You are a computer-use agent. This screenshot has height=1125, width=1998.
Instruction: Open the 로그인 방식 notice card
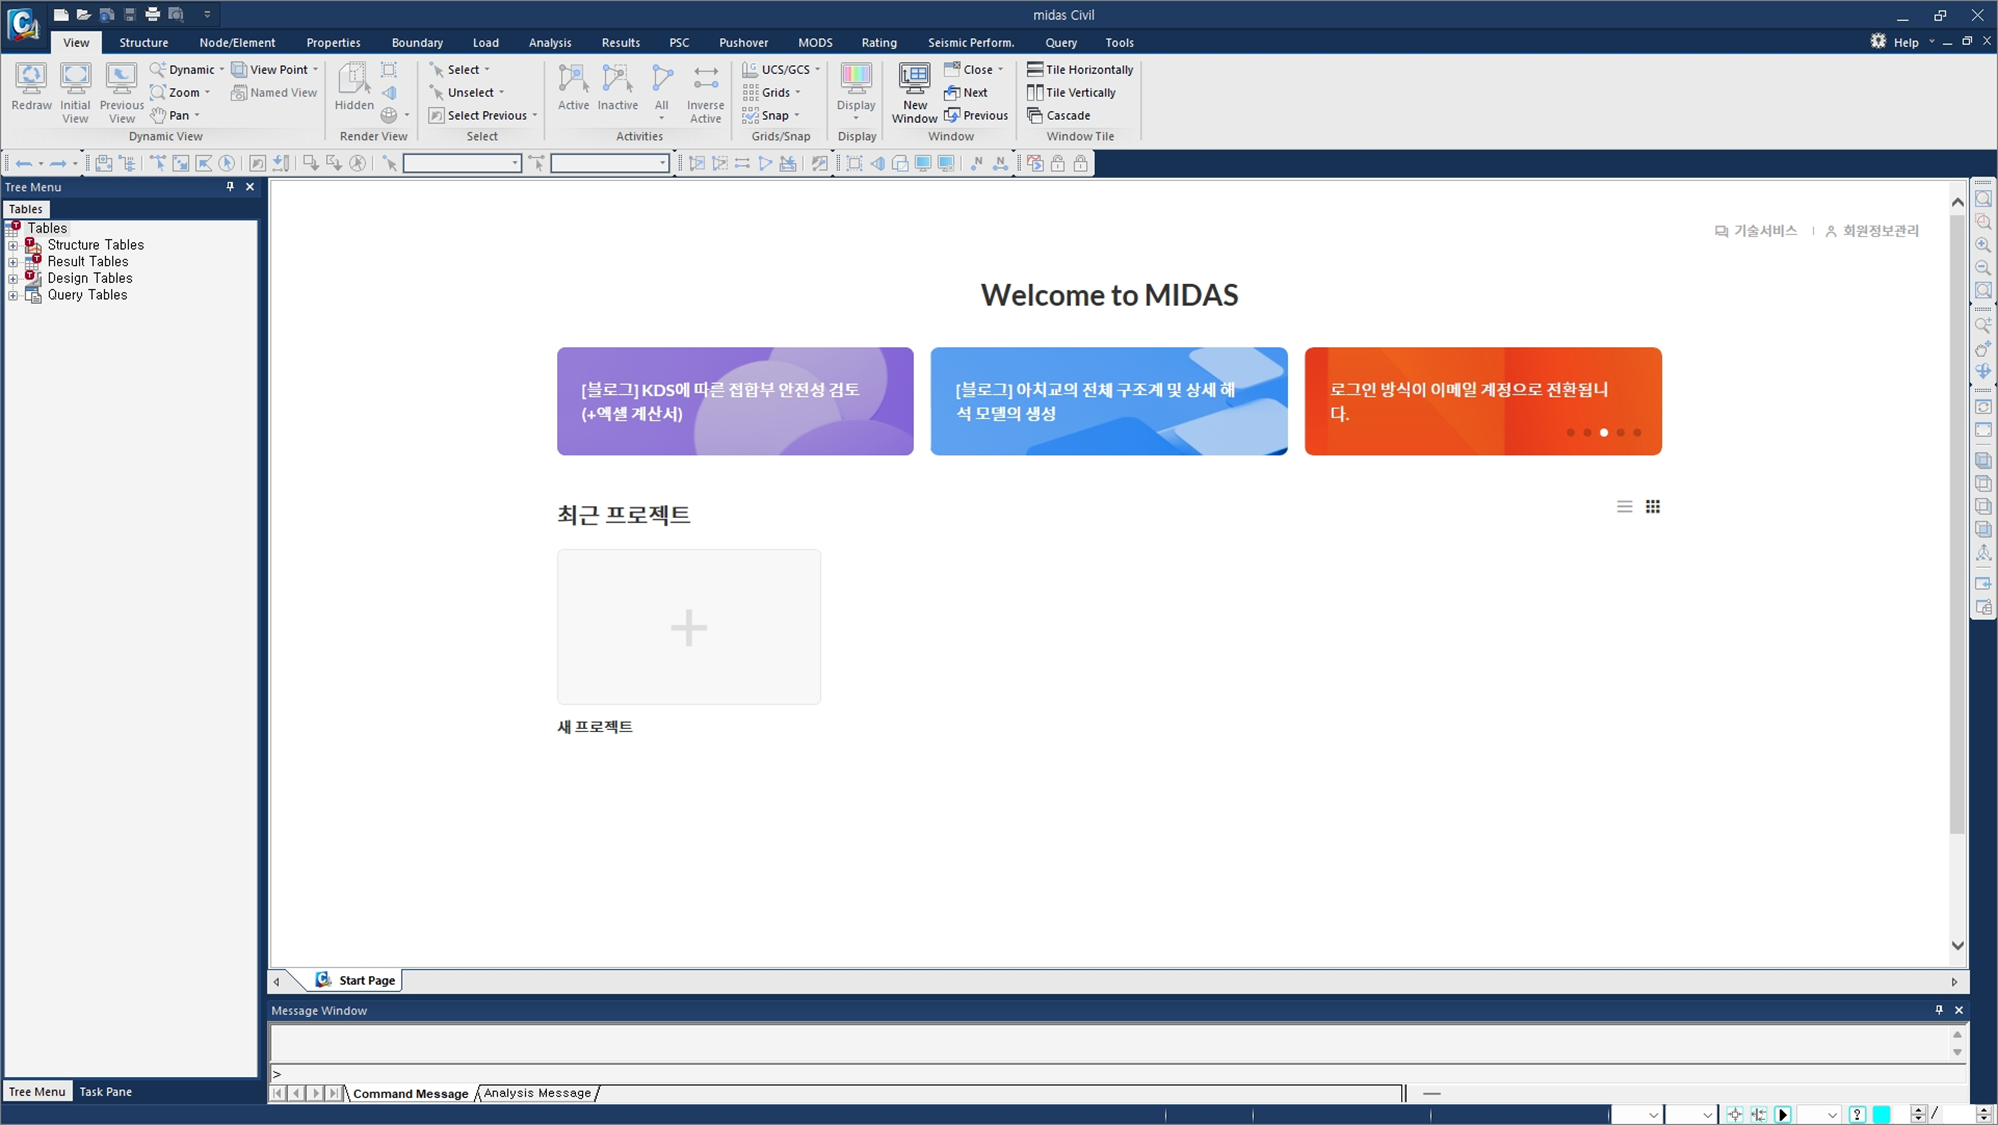(1483, 401)
